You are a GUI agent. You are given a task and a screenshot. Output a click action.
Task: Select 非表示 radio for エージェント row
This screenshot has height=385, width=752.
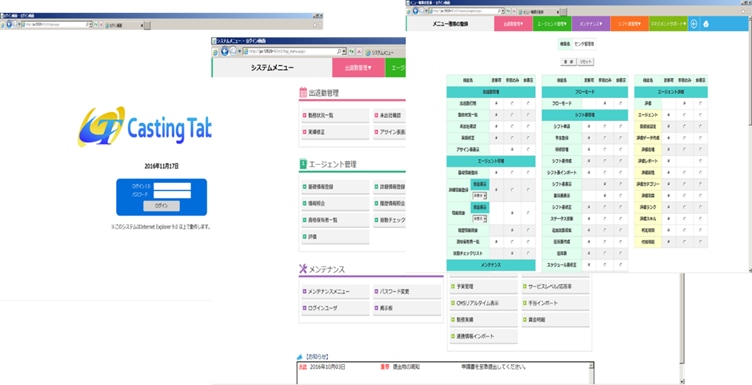tap(700, 115)
